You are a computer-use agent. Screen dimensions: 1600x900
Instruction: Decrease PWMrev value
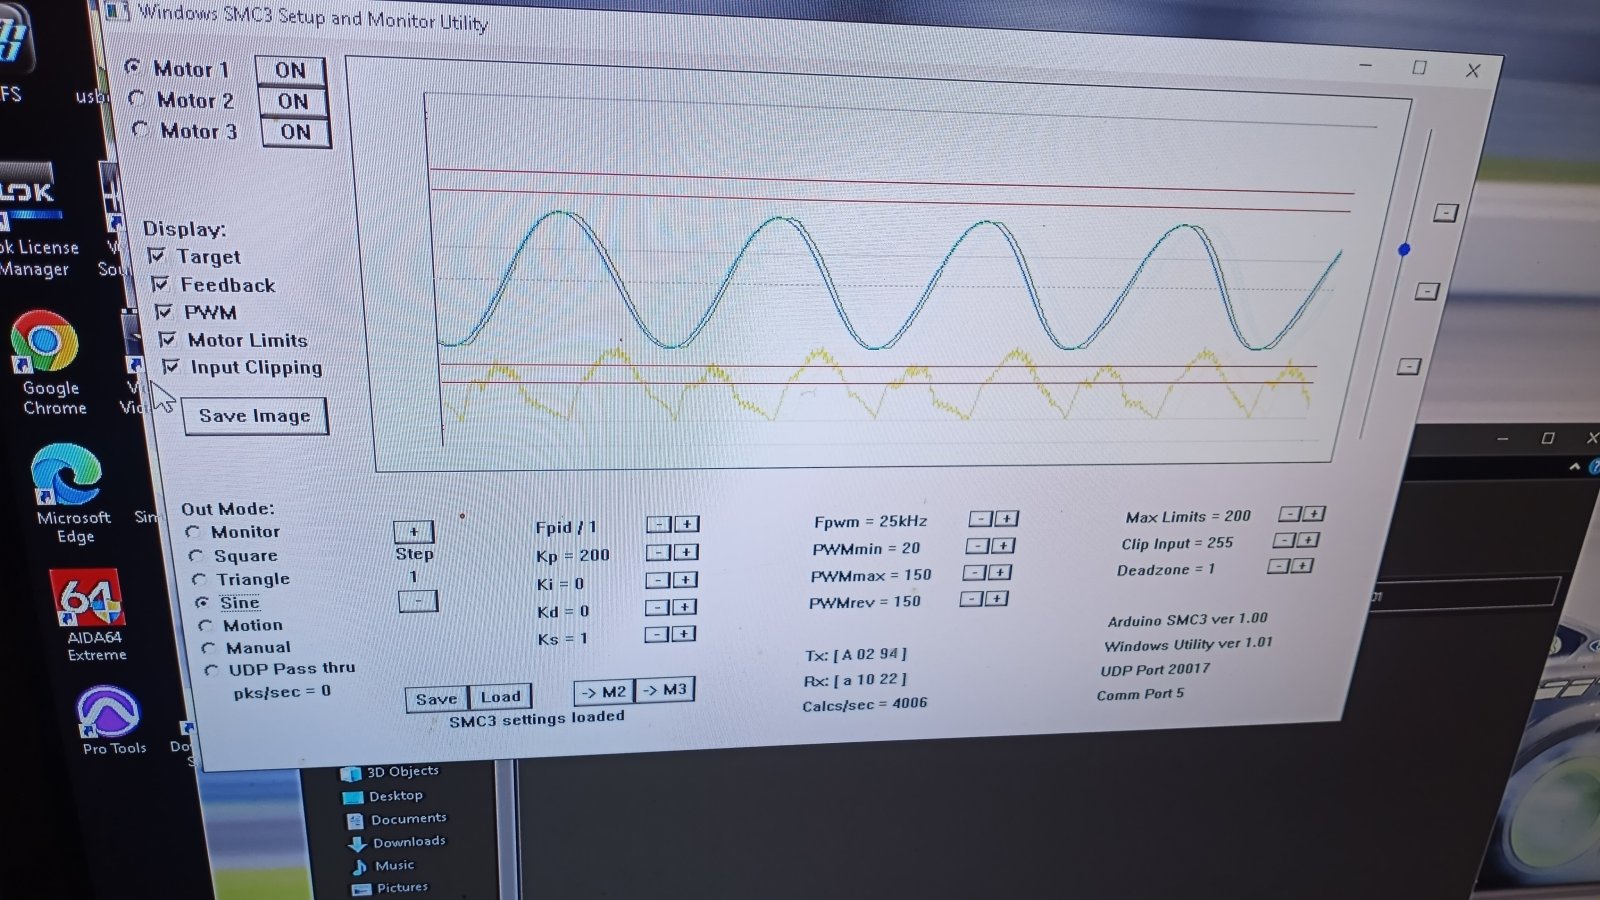coord(971,598)
